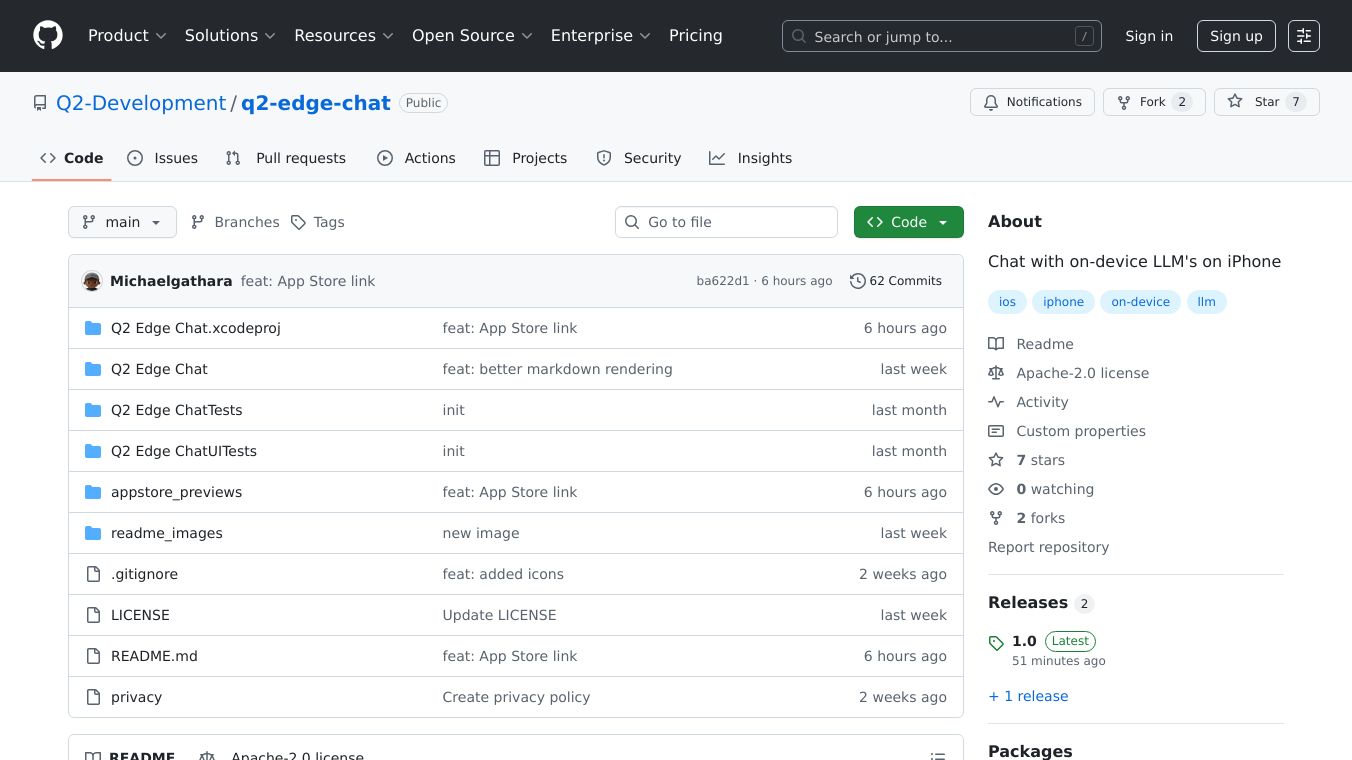Expand the green Code dropdown
Image resolution: width=1352 pixels, height=760 pixels.
click(908, 222)
